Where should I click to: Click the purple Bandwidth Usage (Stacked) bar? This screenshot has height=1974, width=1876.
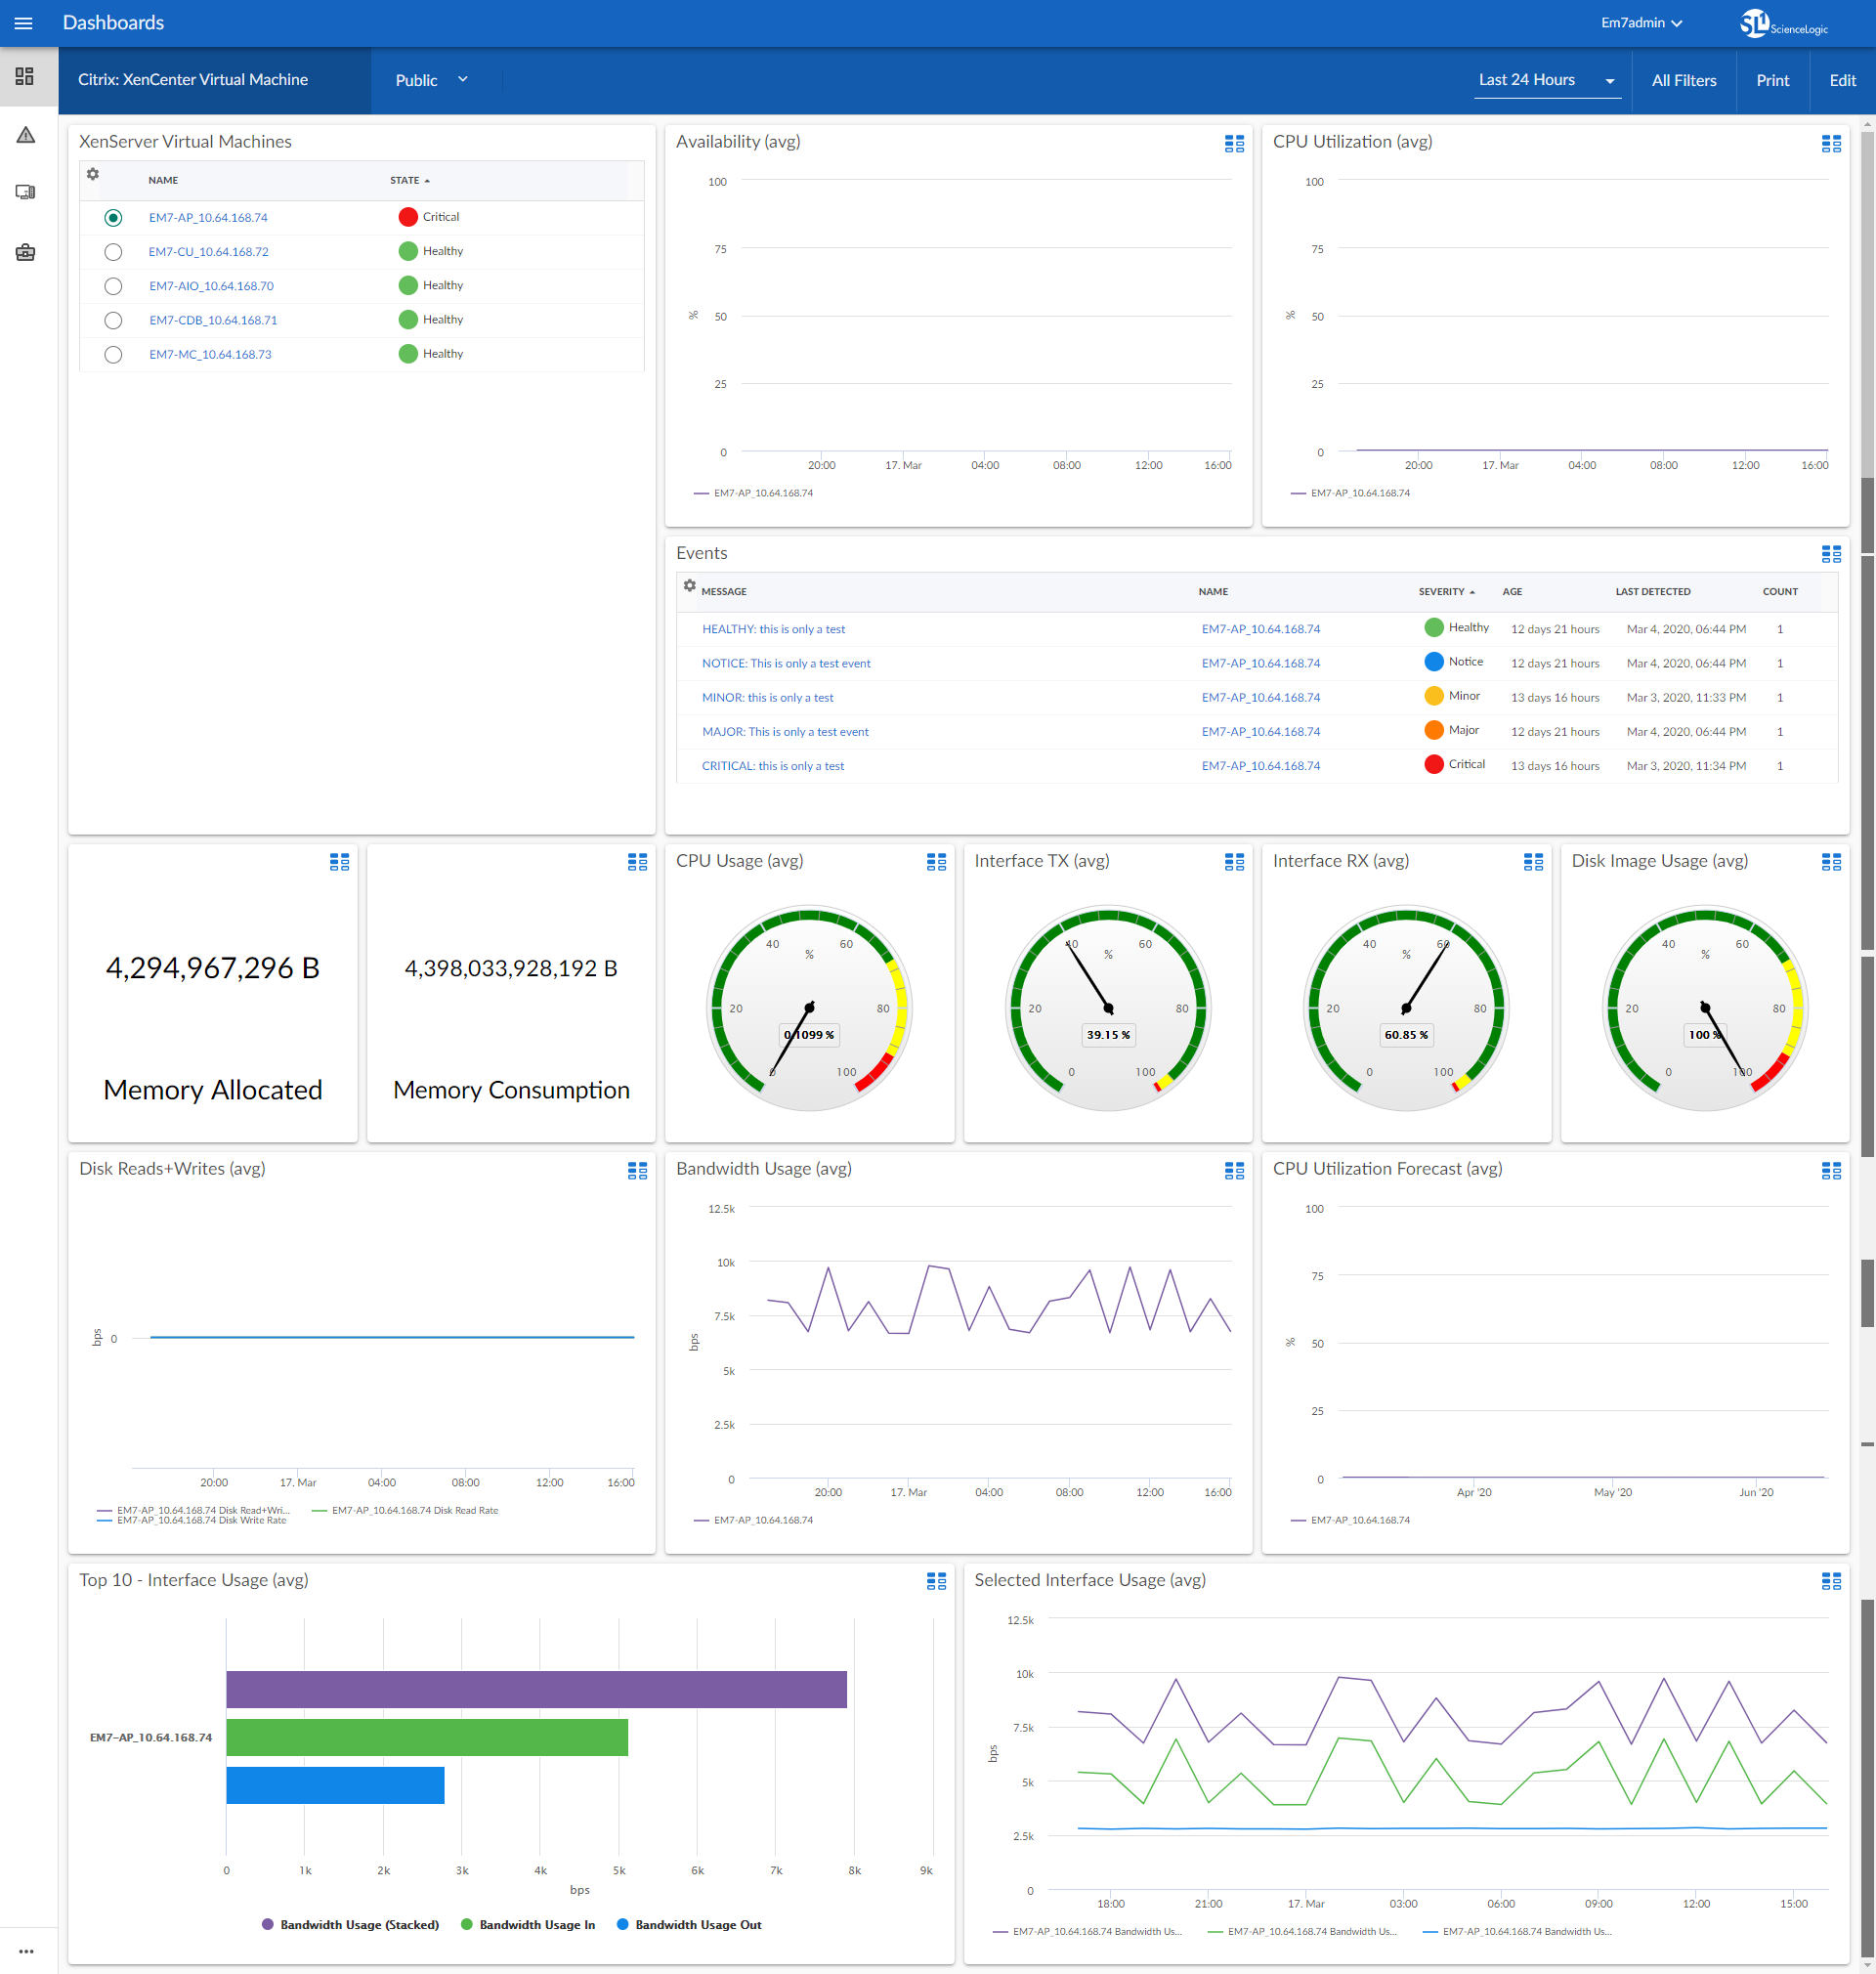tap(536, 1690)
